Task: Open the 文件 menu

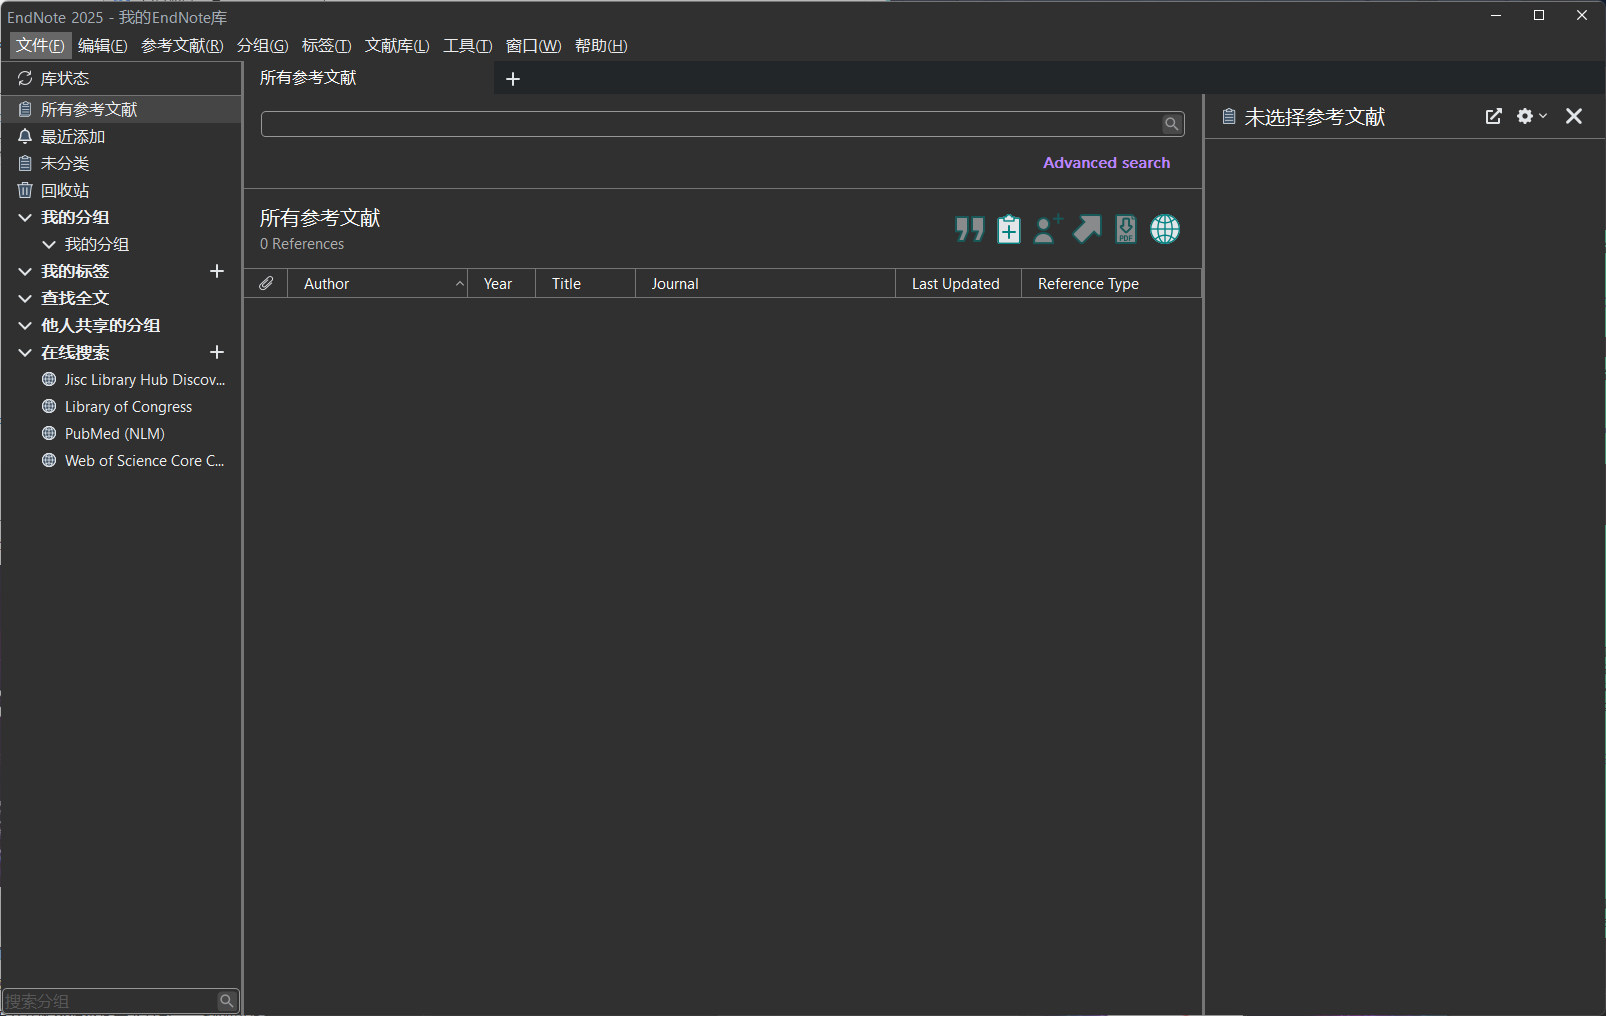Action: (x=40, y=45)
